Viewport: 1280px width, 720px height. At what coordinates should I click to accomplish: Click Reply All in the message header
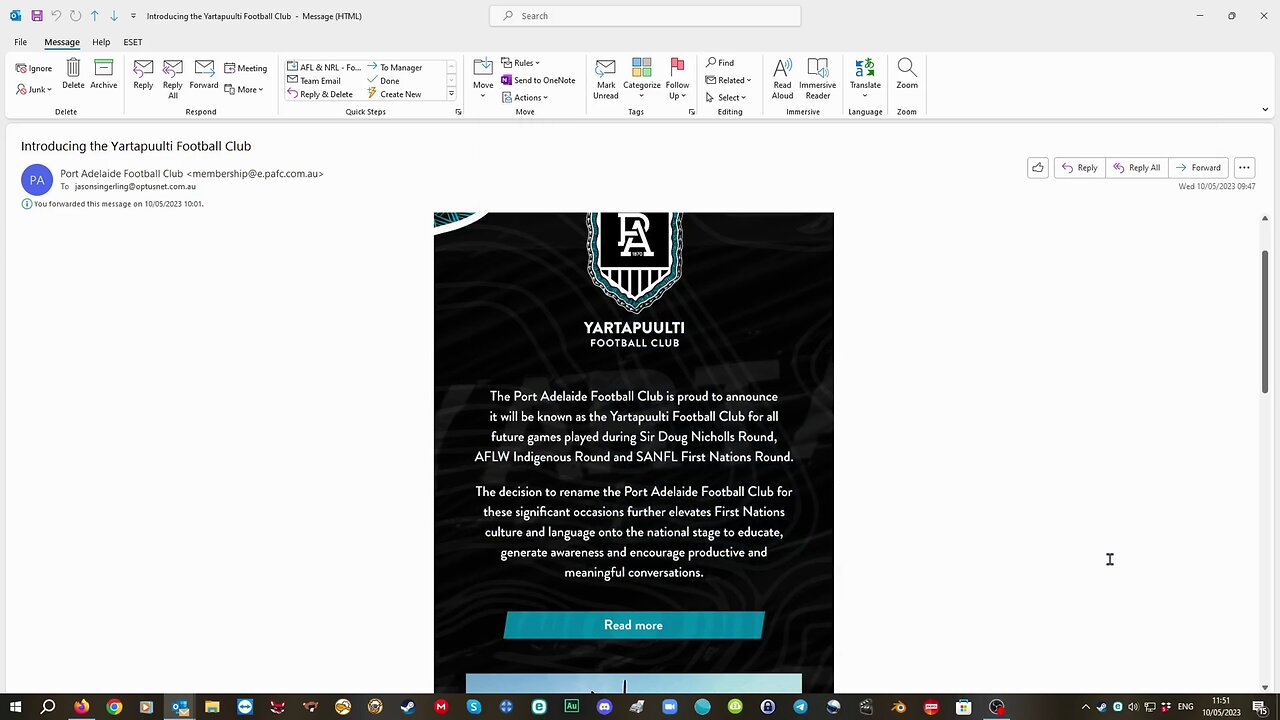[x=1137, y=168]
